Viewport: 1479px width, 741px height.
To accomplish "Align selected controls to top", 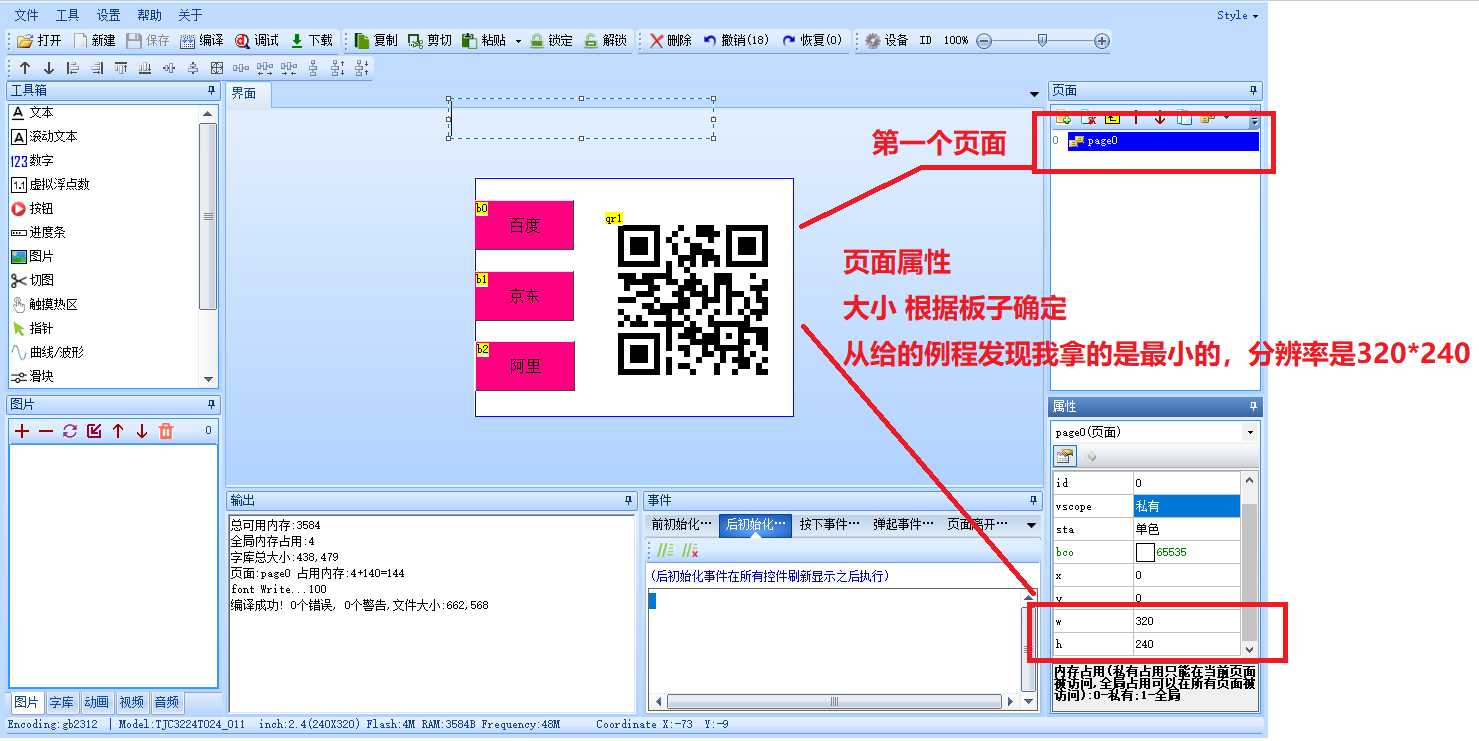I will (x=120, y=68).
